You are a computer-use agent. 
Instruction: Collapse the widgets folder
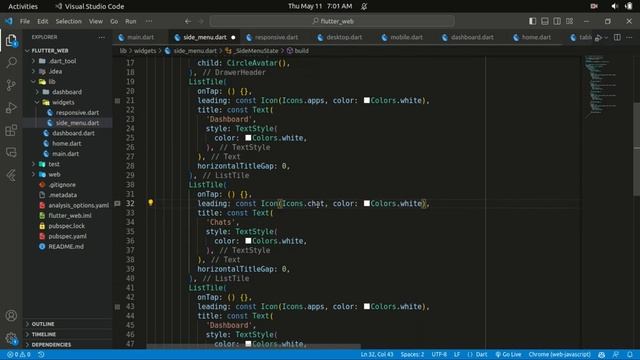click(37, 102)
